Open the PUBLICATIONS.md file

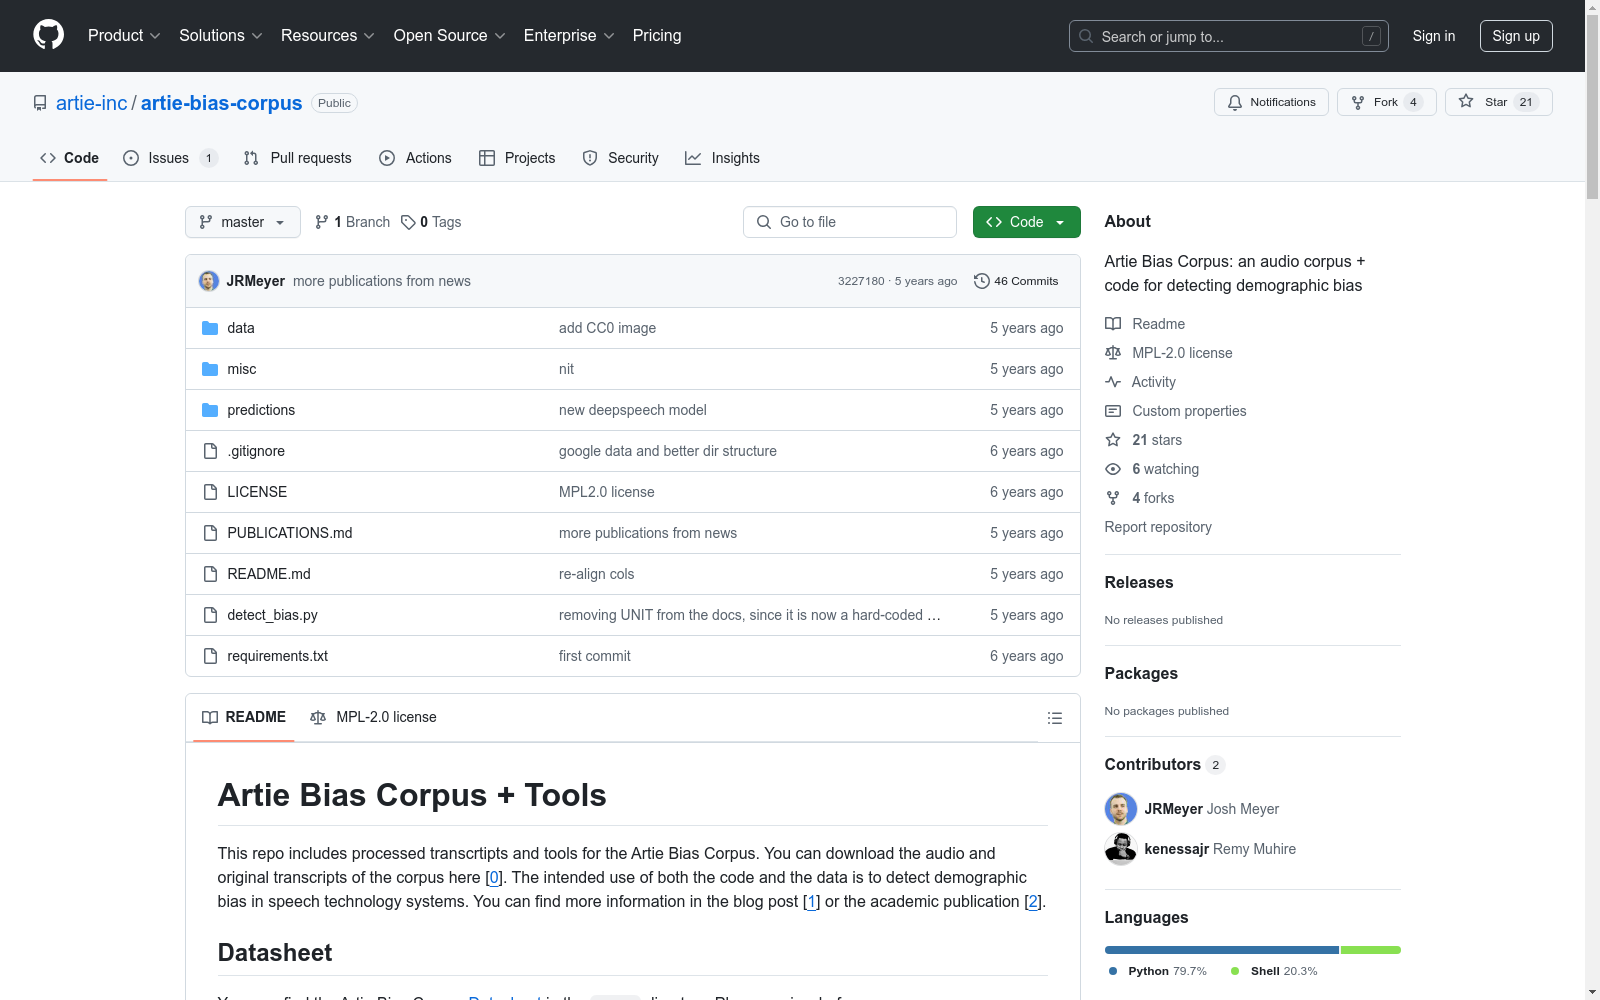coord(290,533)
